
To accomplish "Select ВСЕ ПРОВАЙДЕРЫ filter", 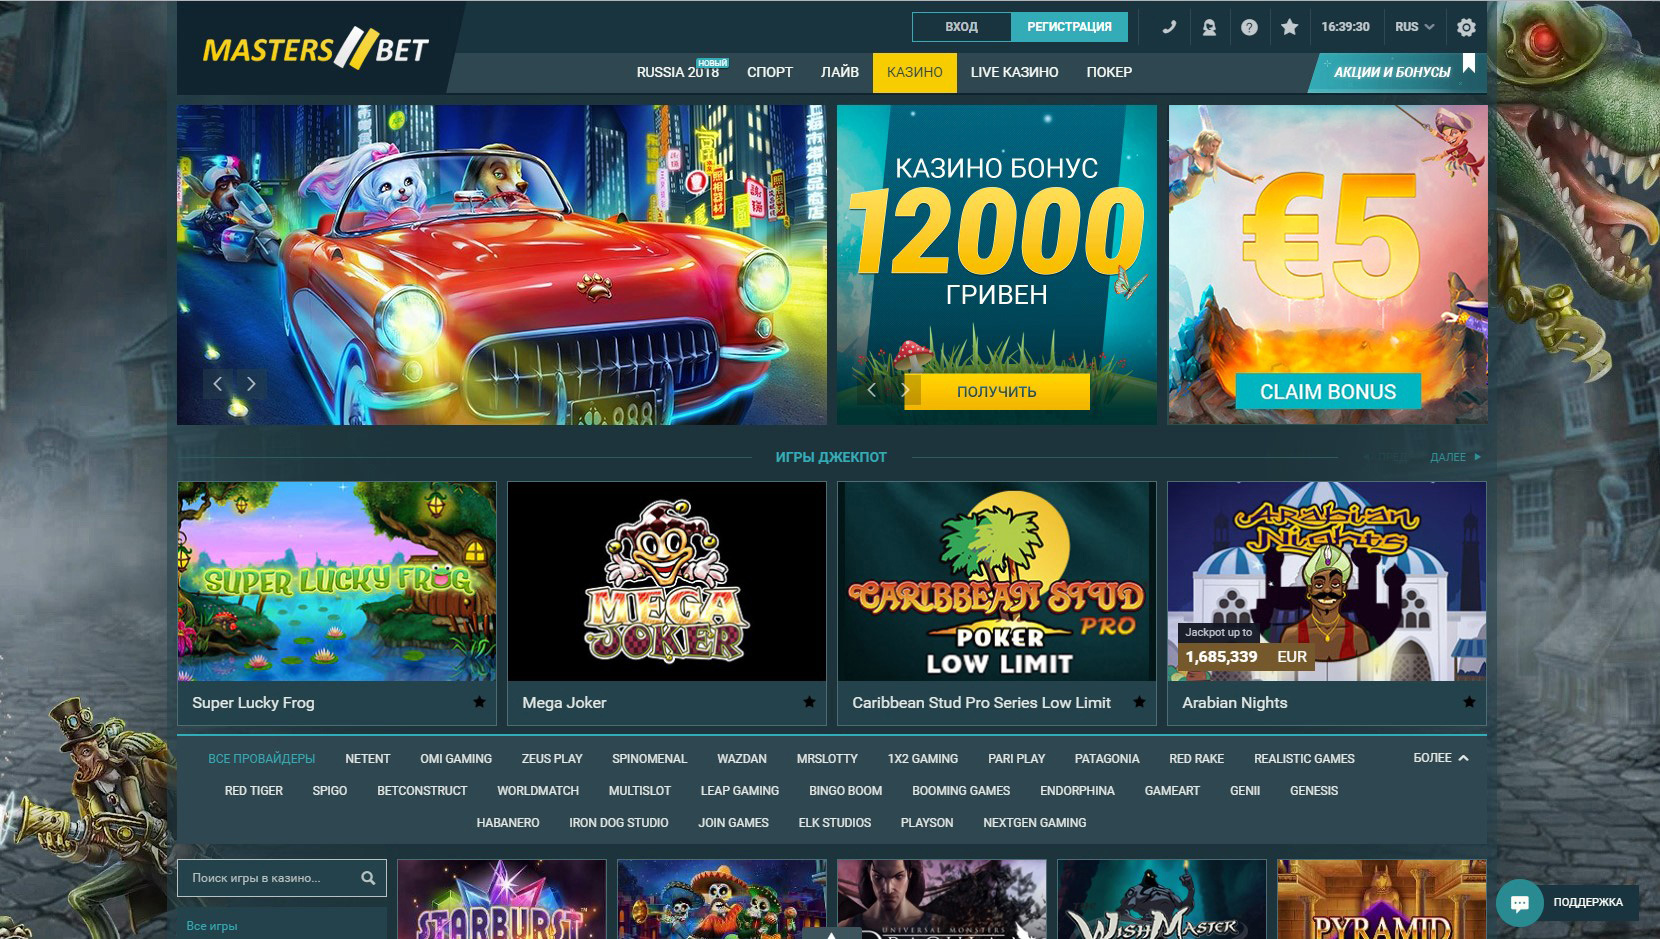I will [261, 759].
